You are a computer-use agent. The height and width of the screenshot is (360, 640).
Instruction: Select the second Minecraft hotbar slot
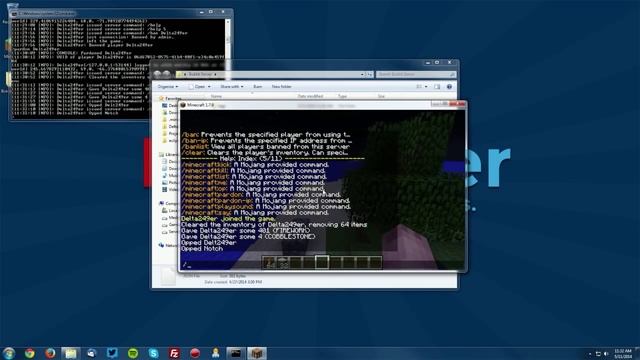point(282,262)
